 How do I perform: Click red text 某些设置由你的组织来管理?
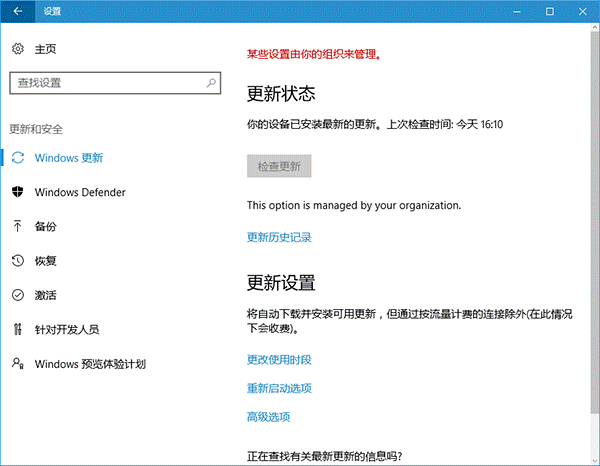pyautogui.click(x=313, y=54)
